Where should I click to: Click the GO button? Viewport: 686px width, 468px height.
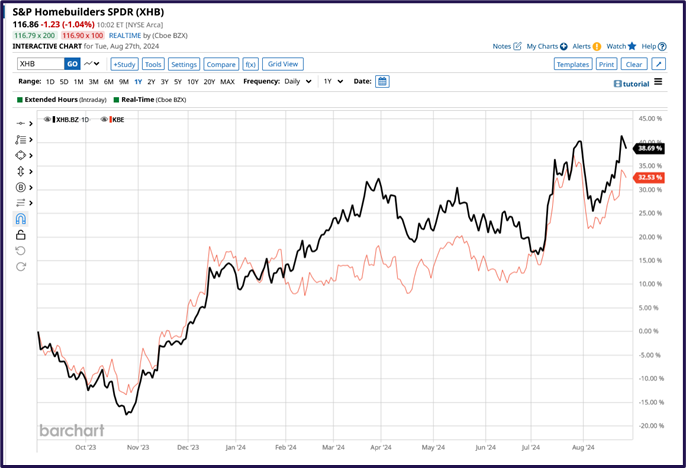[x=72, y=64]
